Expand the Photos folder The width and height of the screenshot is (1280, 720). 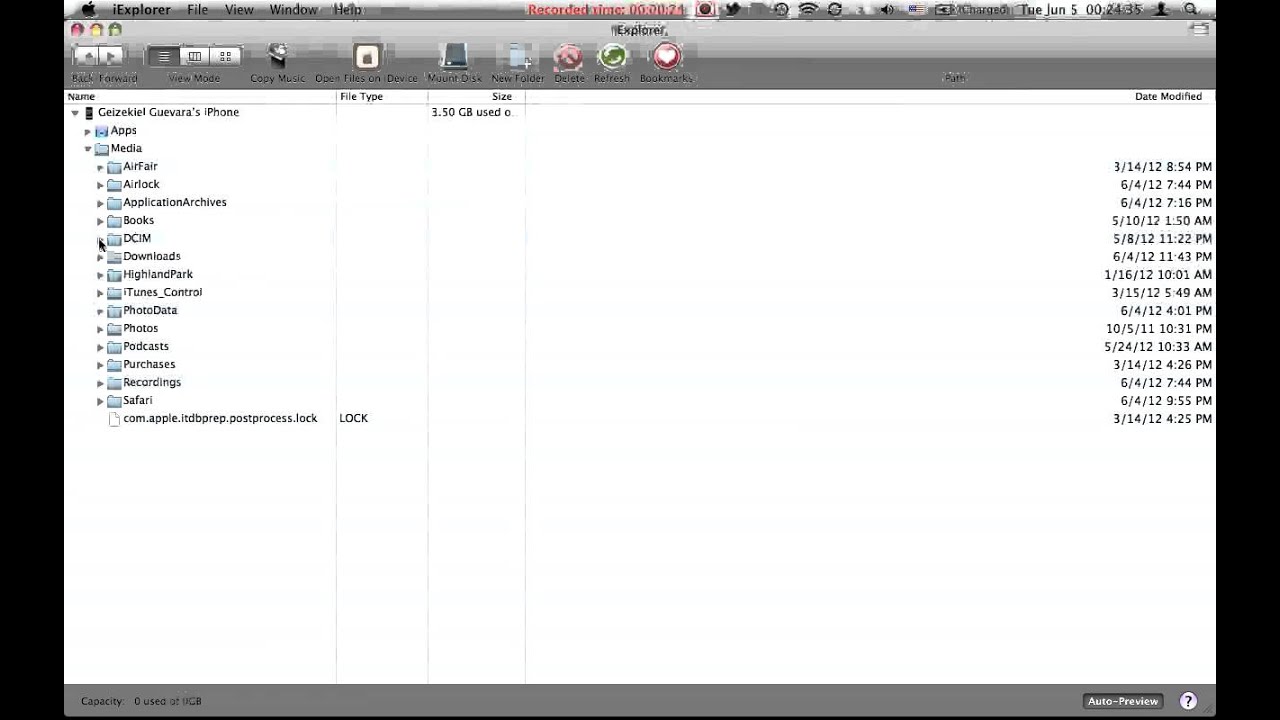[101, 329]
